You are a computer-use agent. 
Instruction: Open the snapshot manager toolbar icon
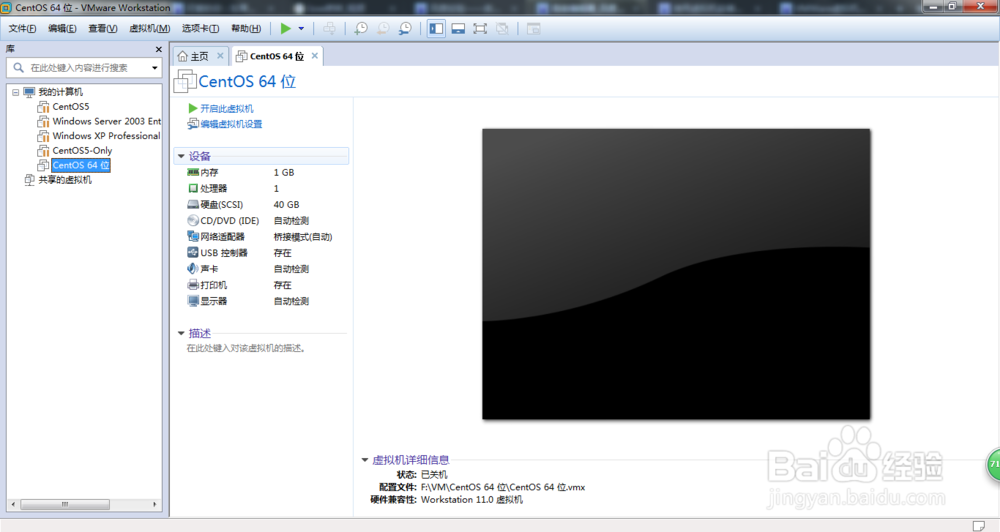[405, 28]
